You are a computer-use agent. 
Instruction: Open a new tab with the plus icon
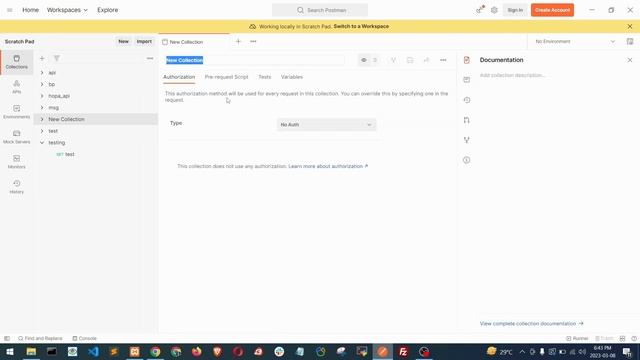(238, 41)
